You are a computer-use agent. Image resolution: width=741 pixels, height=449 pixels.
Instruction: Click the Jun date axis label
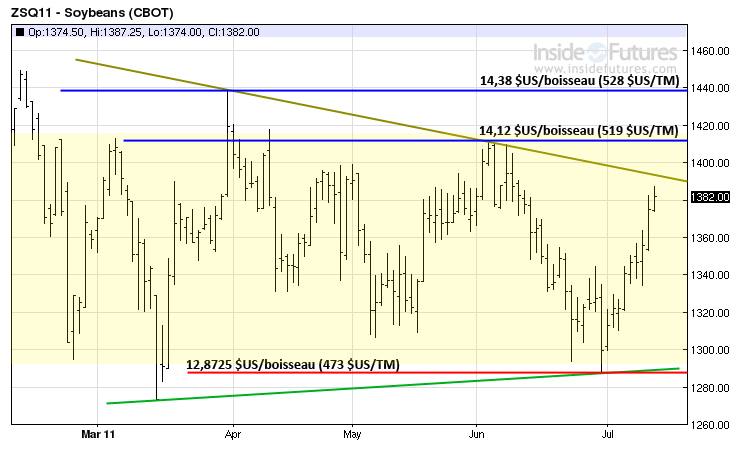pyautogui.click(x=476, y=435)
